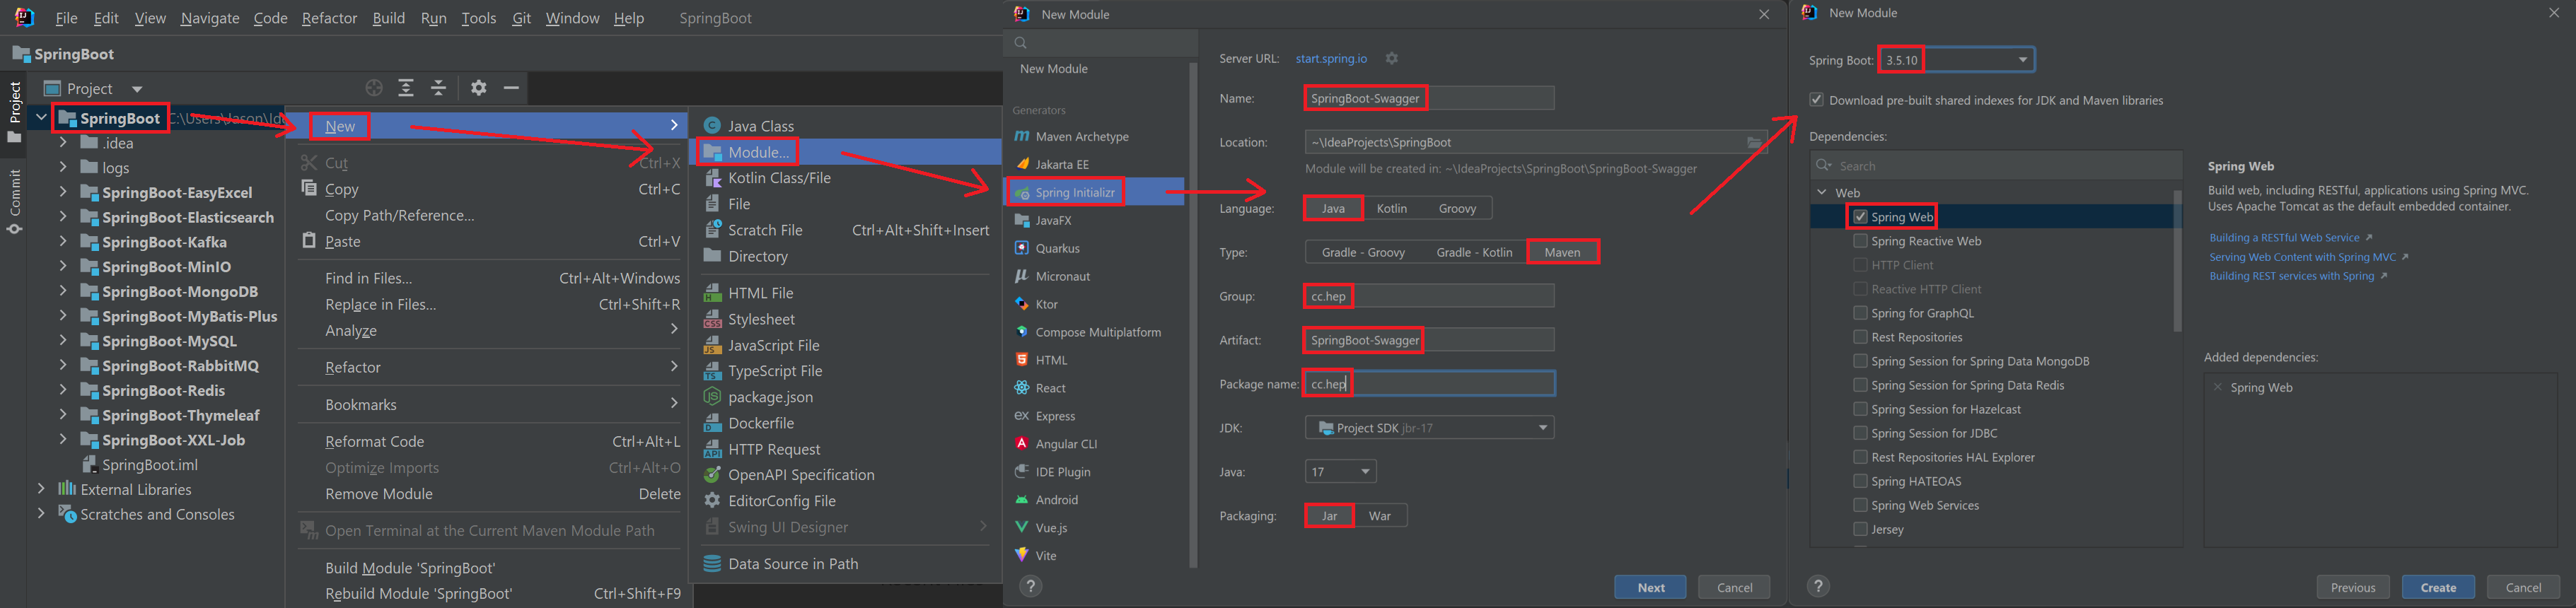This screenshot has width=2576, height=608.
Task: Open the Refactor menu in menu bar
Action: 329,18
